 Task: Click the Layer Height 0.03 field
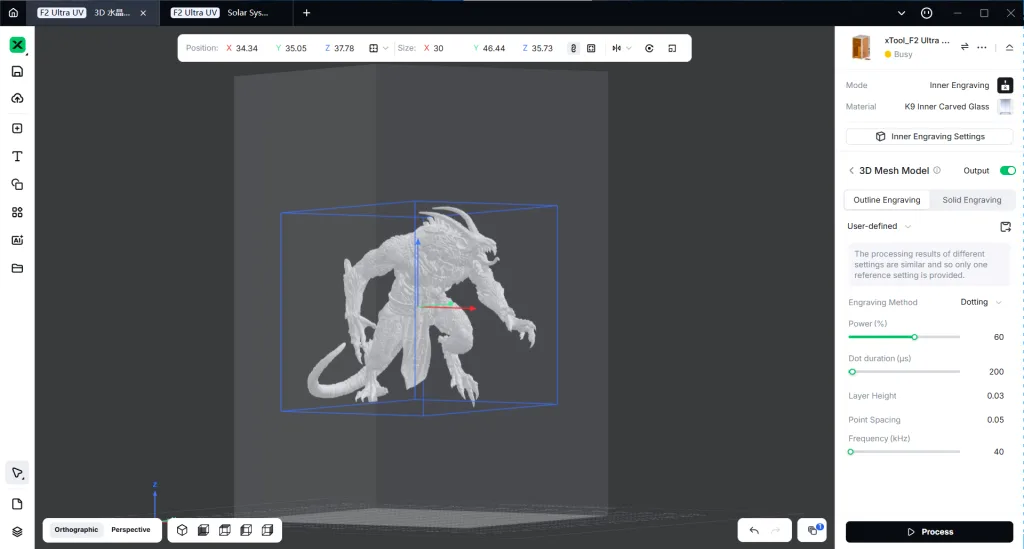[995, 396]
